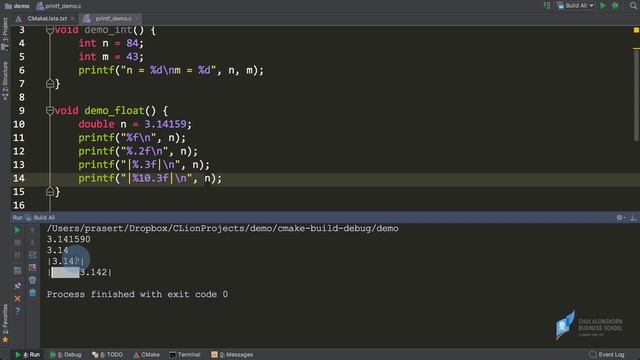Click the stop process square in Run panel
The image size is (640, 360).
(17, 243)
